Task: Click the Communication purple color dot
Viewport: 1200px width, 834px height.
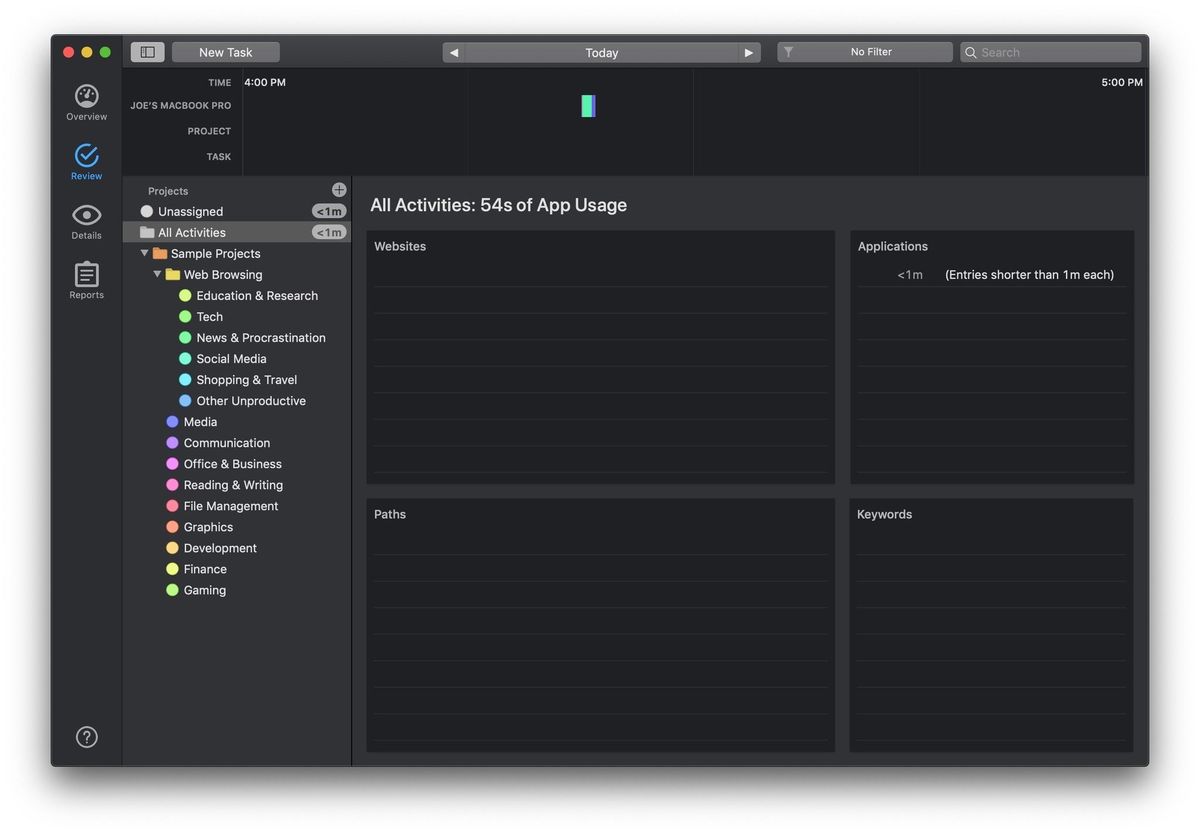Action: 172,442
